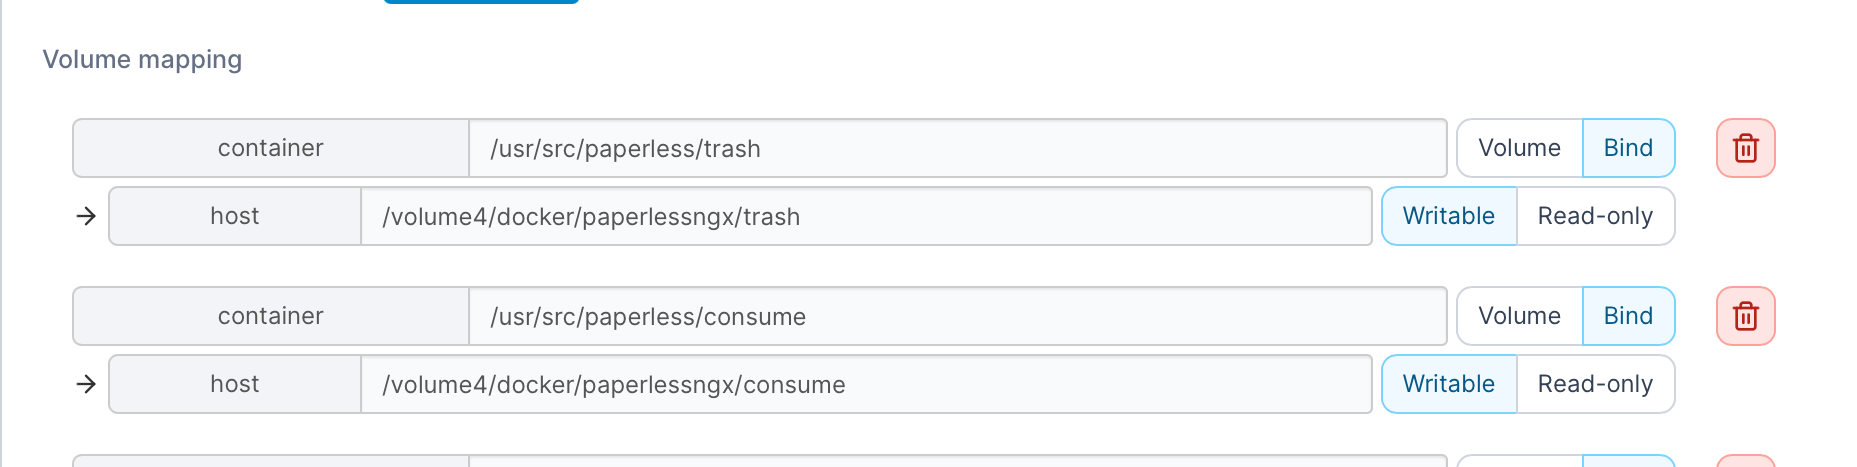Click the Volume mapping section heading
The width and height of the screenshot is (1857, 467).
[142, 60]
